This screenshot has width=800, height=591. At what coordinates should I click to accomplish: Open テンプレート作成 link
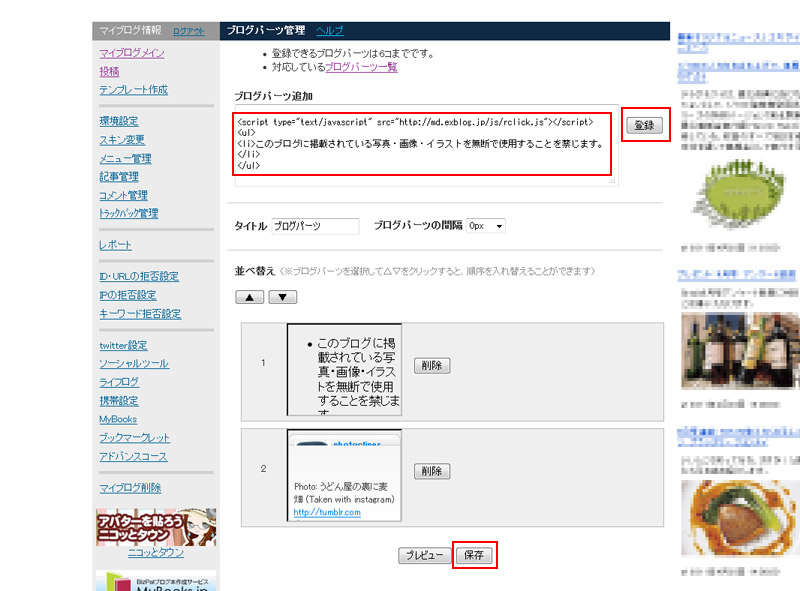click(x=133, y=90)
